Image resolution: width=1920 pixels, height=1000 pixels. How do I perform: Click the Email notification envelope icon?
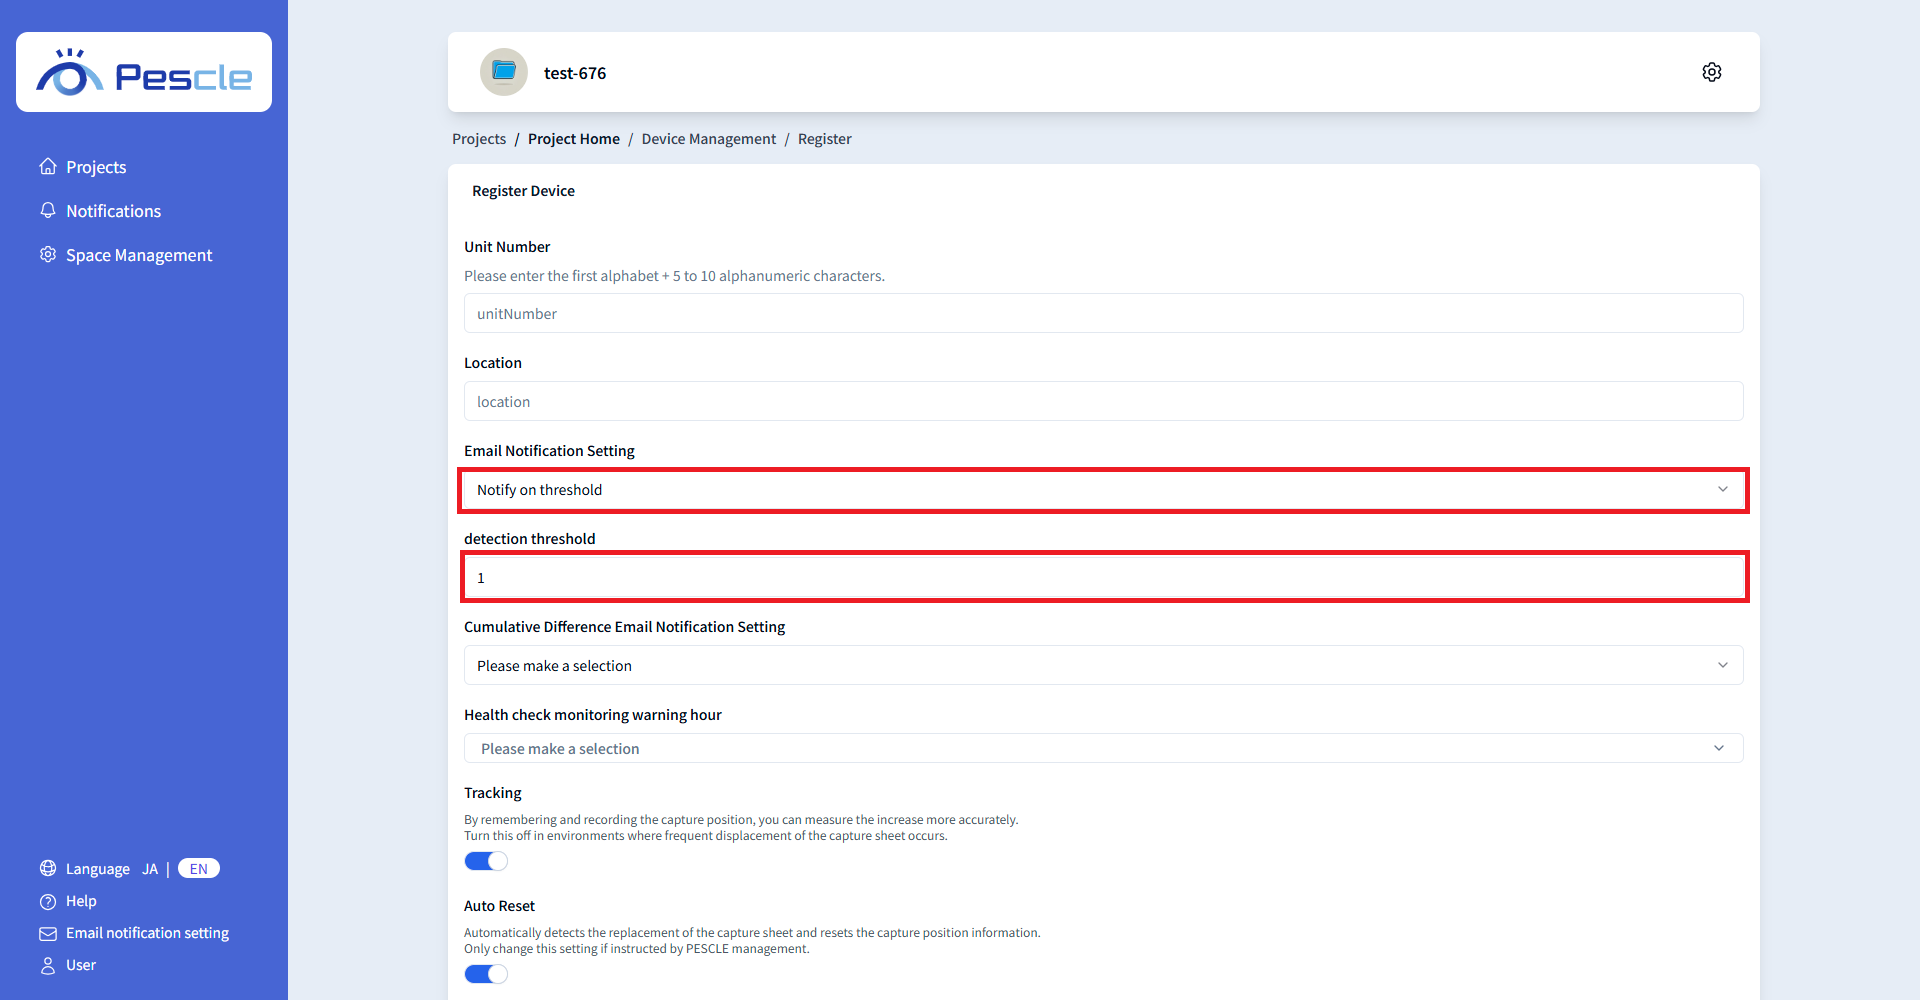coord(48,933)
